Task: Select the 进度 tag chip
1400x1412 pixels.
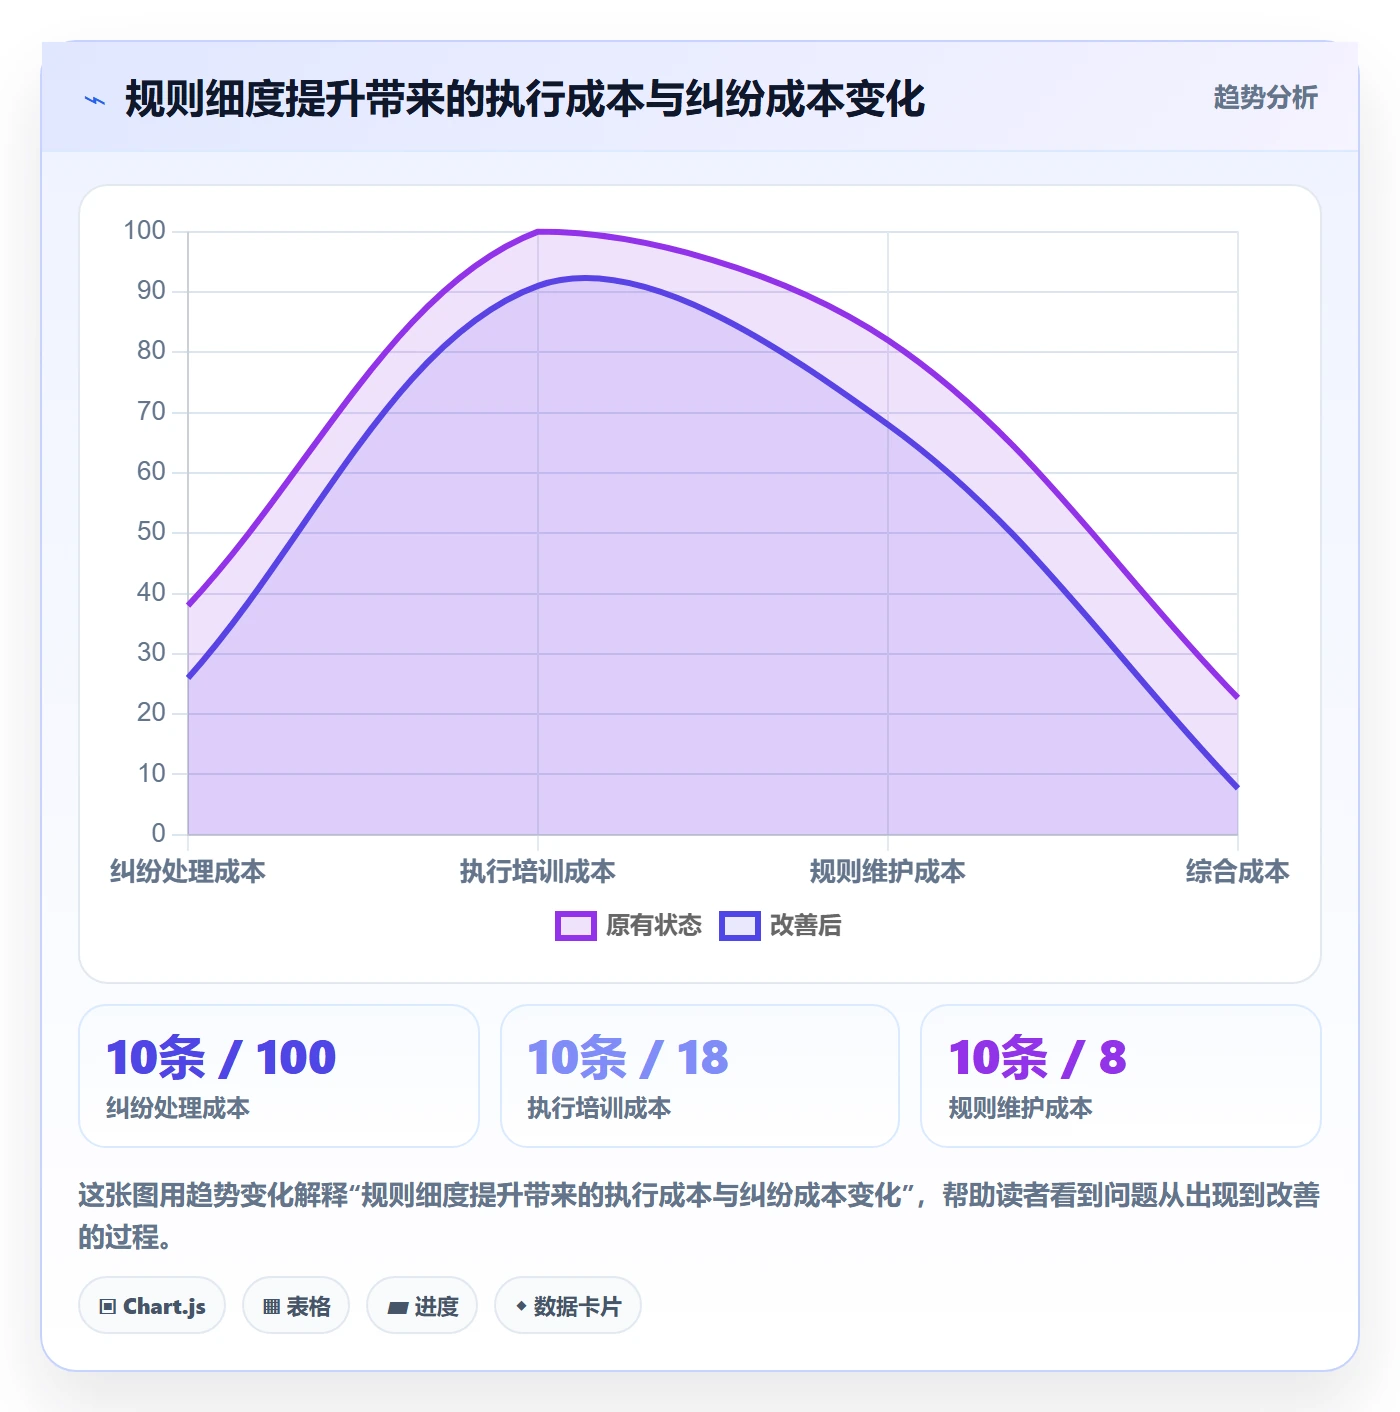Action: coord(422,1306)
